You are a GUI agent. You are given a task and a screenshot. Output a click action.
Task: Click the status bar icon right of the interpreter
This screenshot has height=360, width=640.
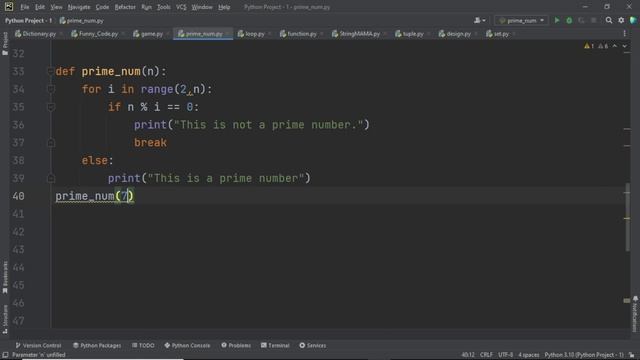pos(631,355)
